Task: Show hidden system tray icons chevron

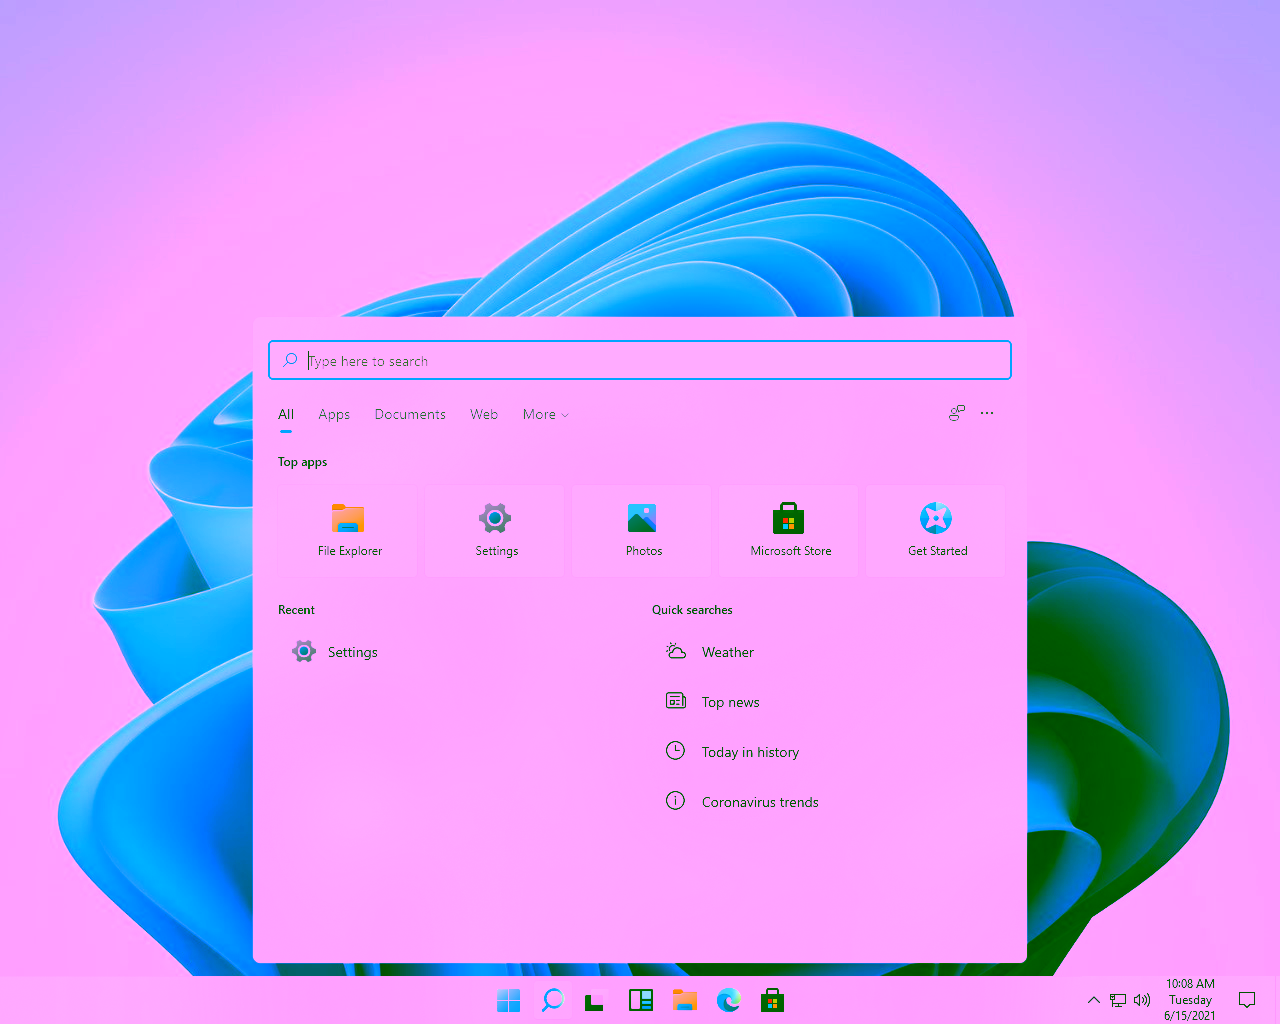Action: (1093, 1000)
